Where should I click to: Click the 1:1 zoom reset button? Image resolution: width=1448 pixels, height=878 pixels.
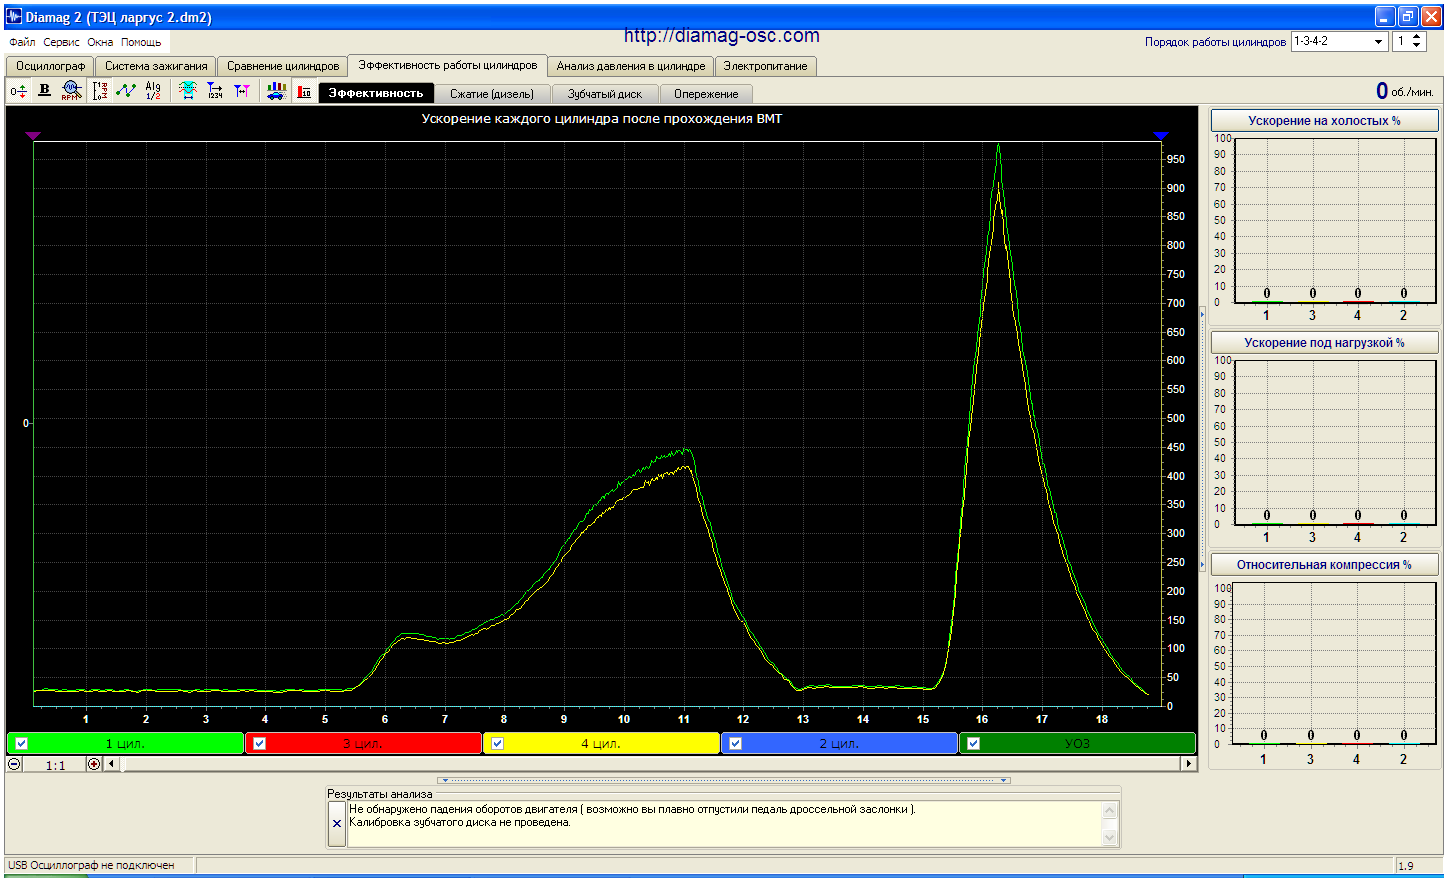pyautogui.click(x=55, y=765)
